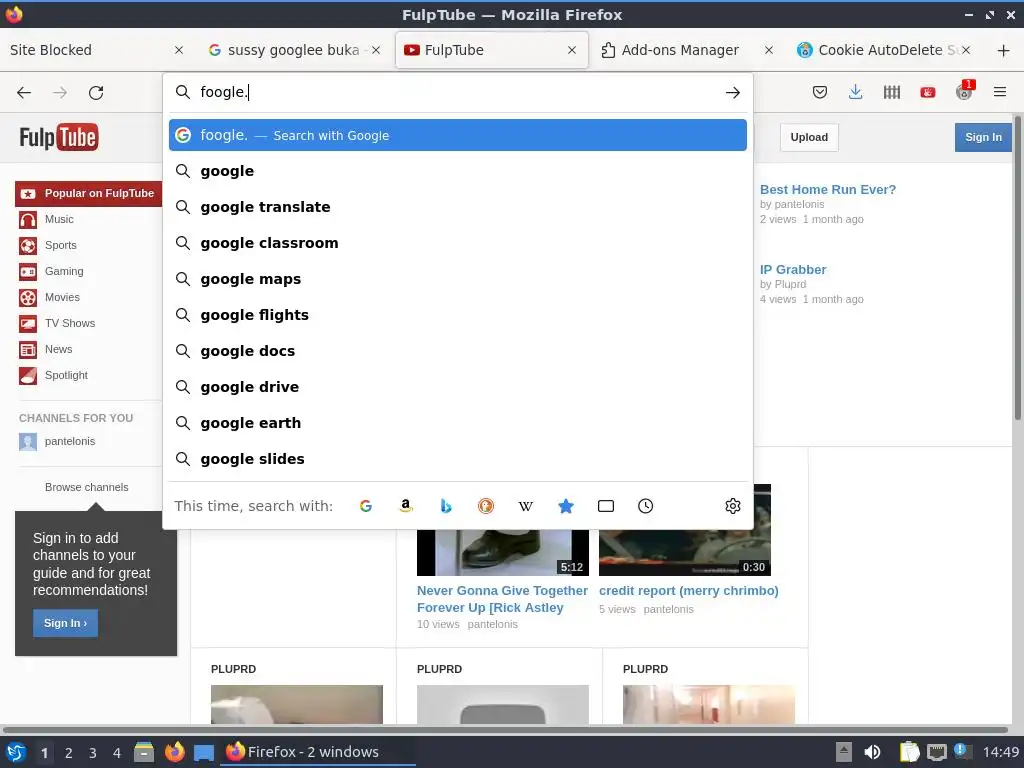Viewport: 1024px width, 768px height.
Task: Search this time with Amazon icon
Action: click(x=406, y=506)
